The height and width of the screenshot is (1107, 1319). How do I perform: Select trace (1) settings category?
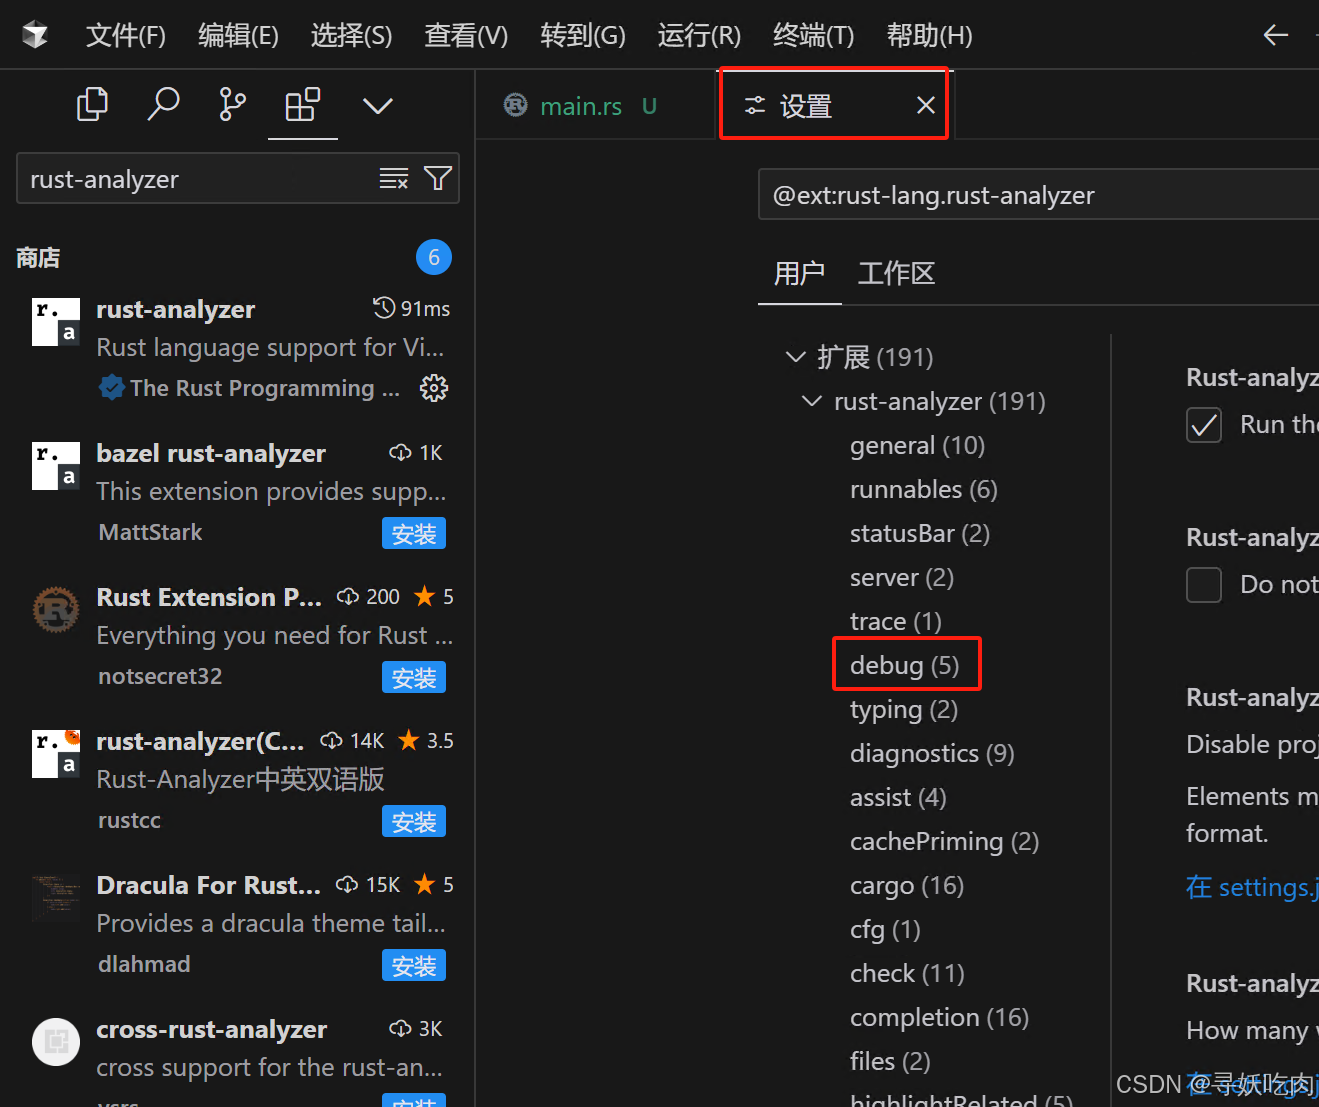(895, 621)
